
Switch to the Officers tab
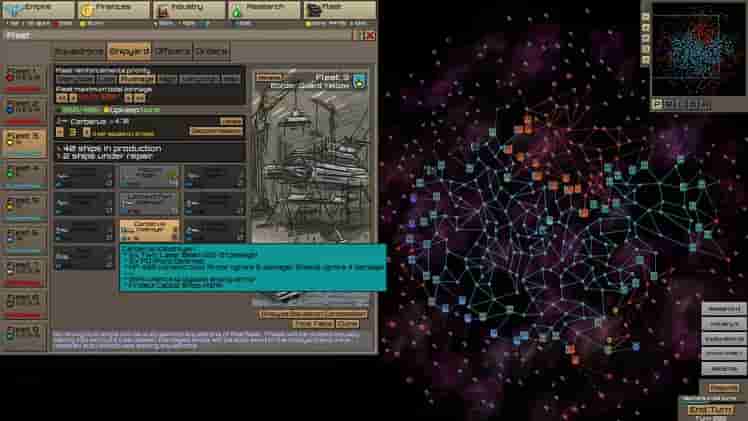(173, 50)
